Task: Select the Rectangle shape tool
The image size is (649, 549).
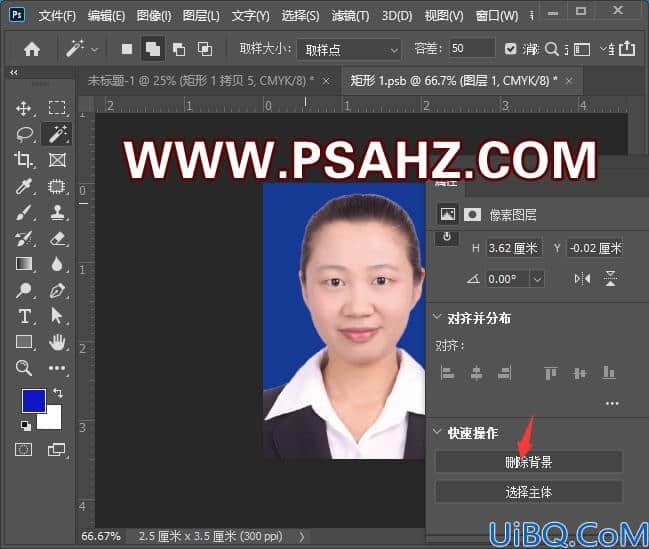Action: tap(24, 342)
